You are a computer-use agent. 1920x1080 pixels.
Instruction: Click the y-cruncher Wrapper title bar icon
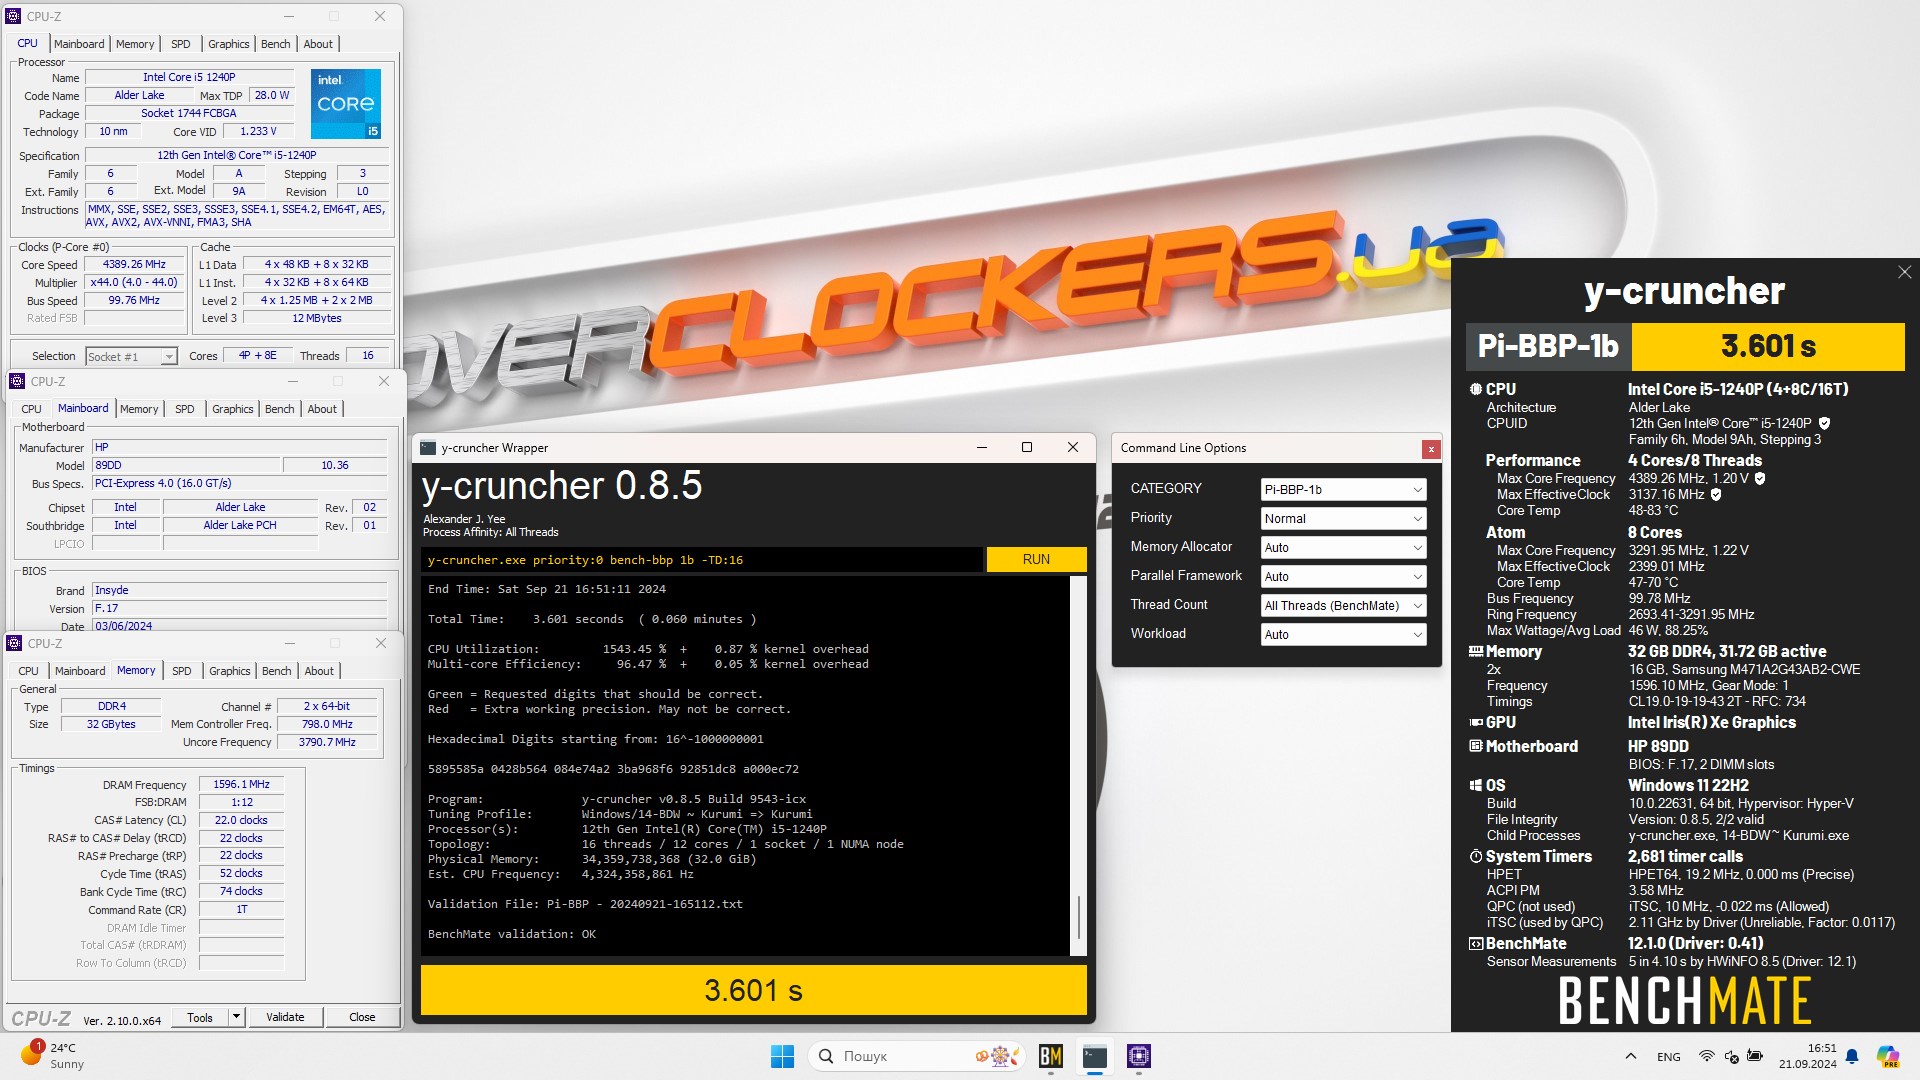point(428,448)
